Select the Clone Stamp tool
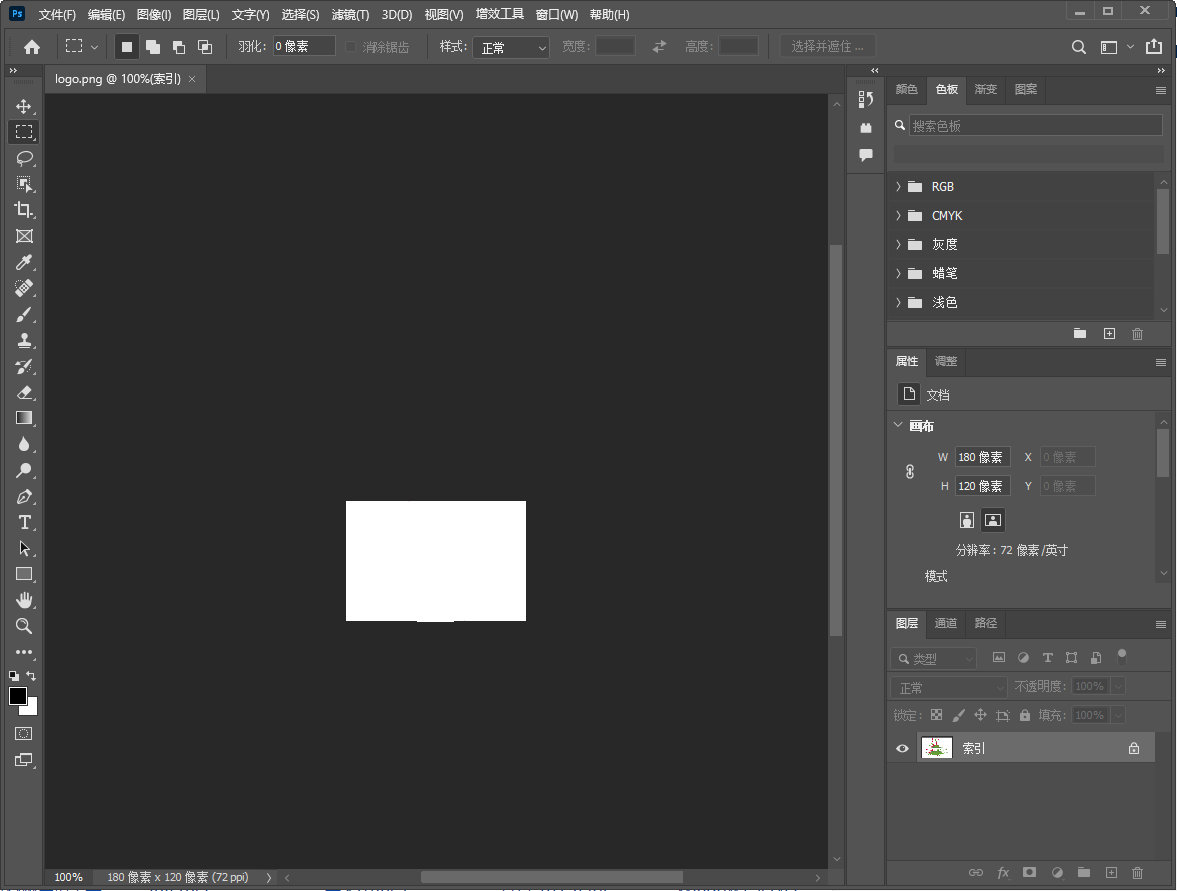The width and height of the screenshot is (1177, 891). pos(24,340)
